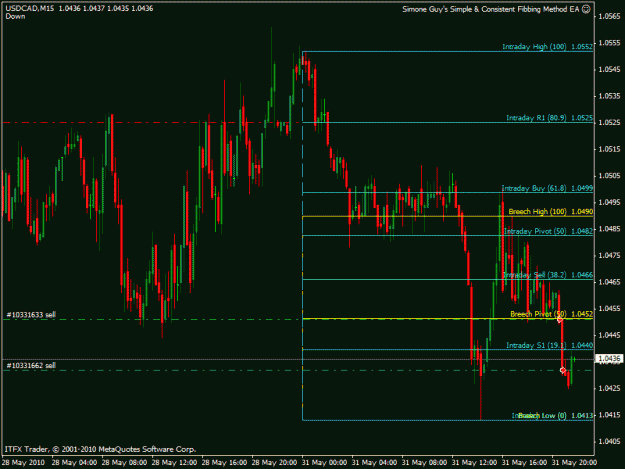The width and height of the screenshot is (625, 469).
Task: Click the '28 May 2010' time axis label
Action: [x=23, y=463]
